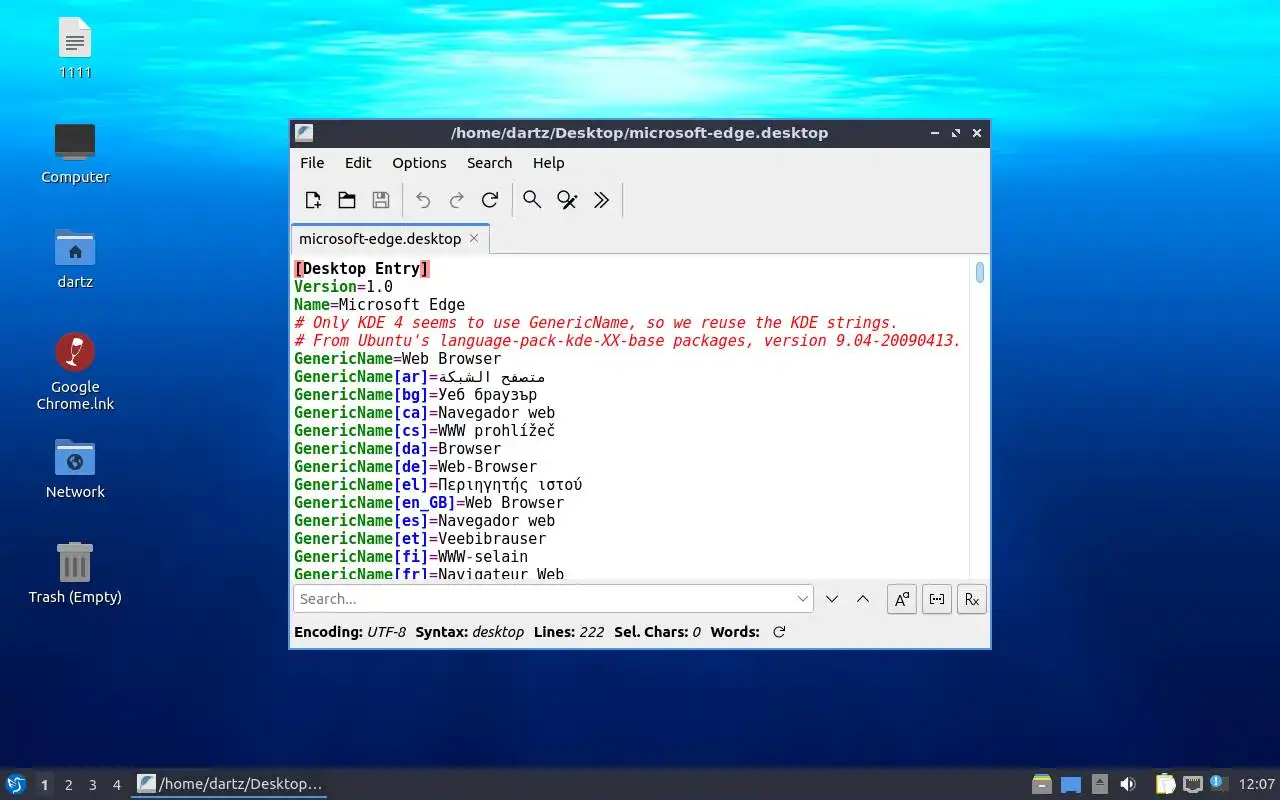The width and height of the screenshot is (1280, 800).
Task: Click the Undo arrow in toolbar
Action: coord(423,200)
